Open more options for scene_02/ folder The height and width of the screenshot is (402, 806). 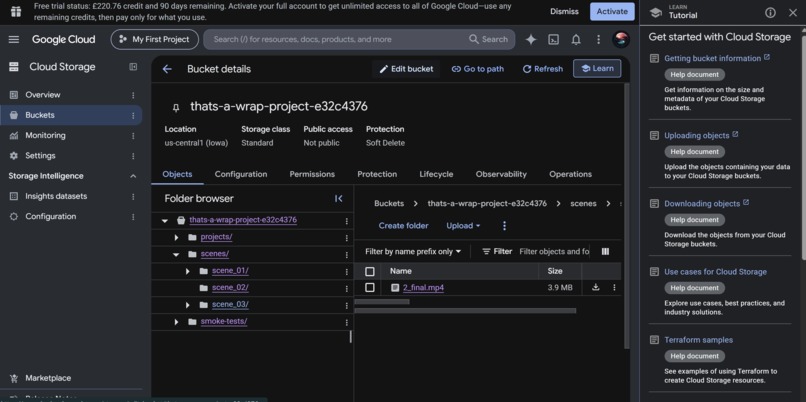pyautogui.click(x=346, y=288)
